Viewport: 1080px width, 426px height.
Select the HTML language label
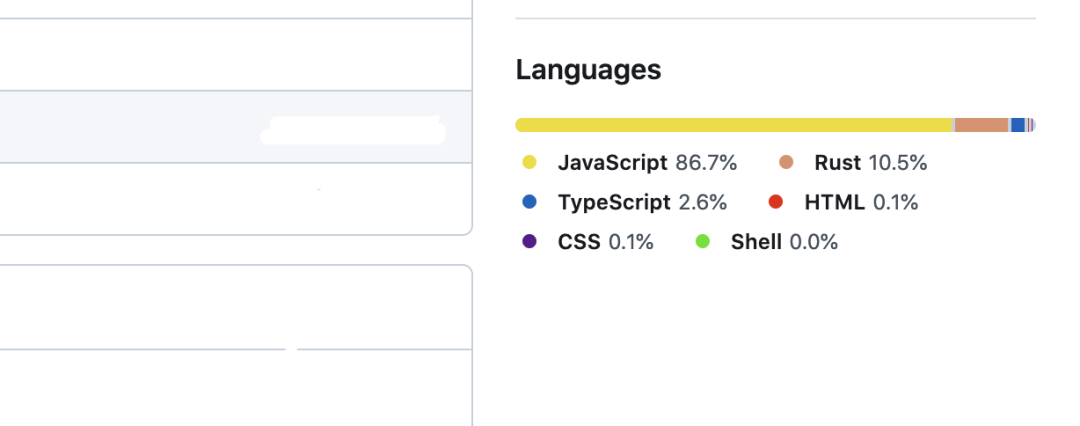tap(834, 202)
